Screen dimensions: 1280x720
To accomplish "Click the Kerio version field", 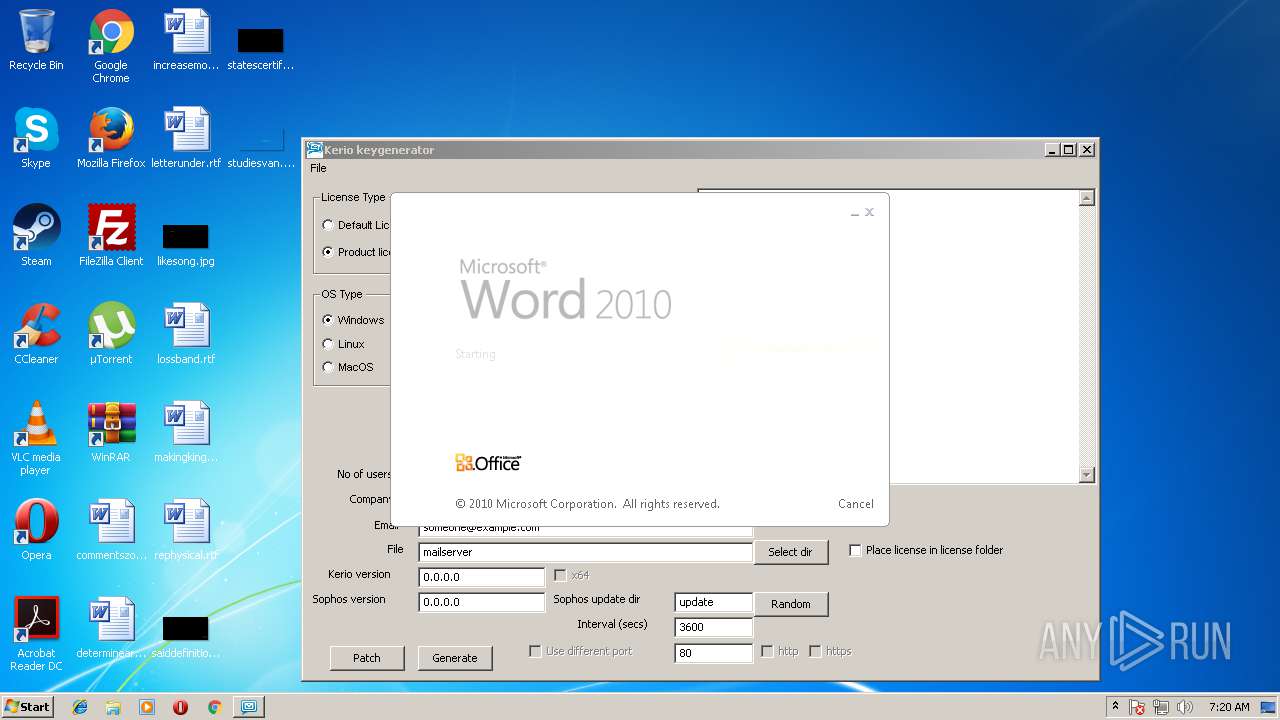I will [x=481, y=577].
